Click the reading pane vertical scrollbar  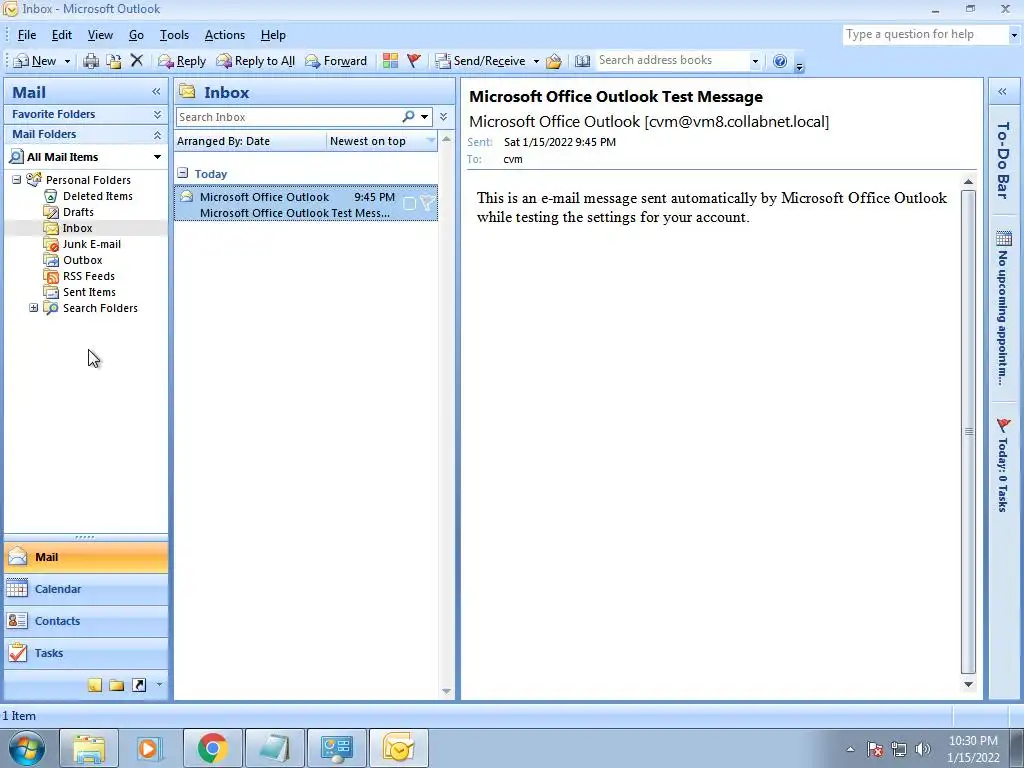[968, 432]
